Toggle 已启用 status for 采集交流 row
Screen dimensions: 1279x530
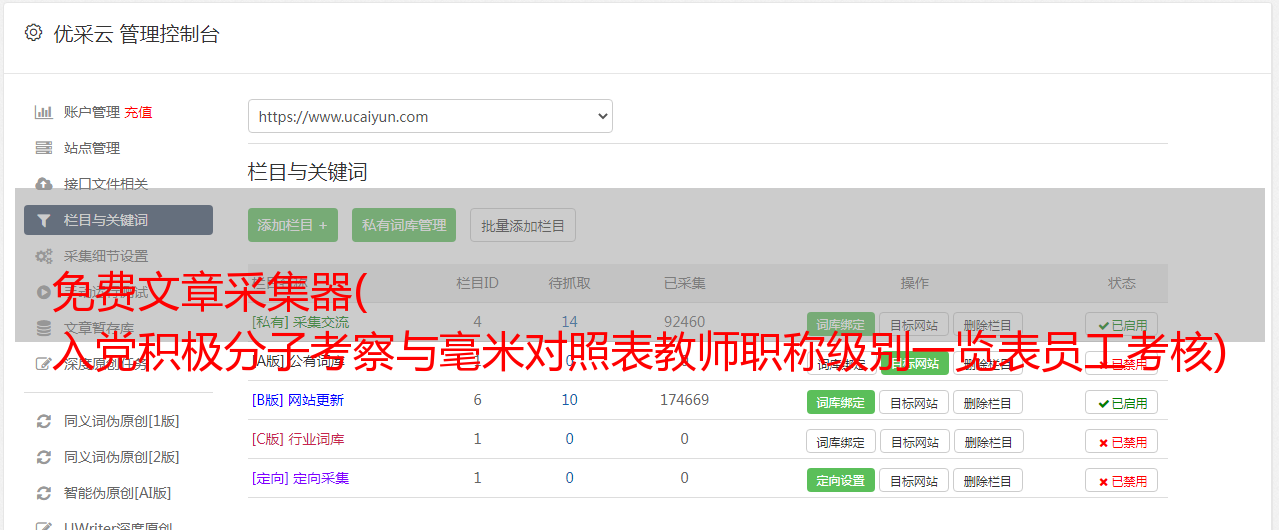click(x=1121, y=324)
